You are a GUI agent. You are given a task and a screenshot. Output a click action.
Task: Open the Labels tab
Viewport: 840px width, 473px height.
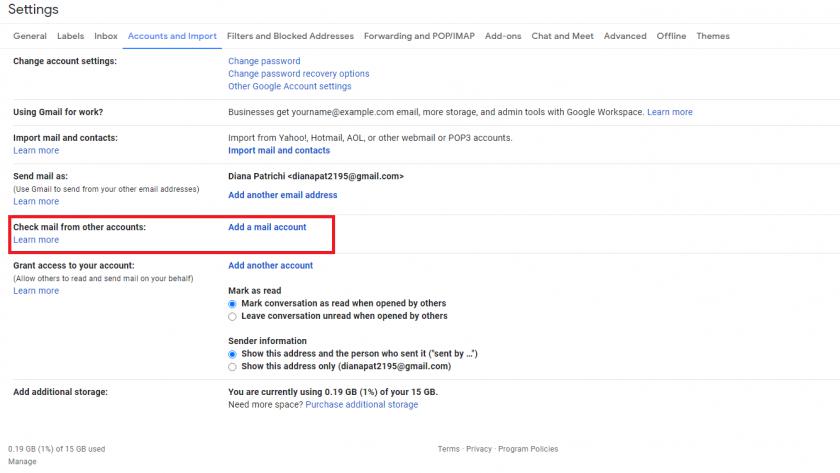pos(70,36)
